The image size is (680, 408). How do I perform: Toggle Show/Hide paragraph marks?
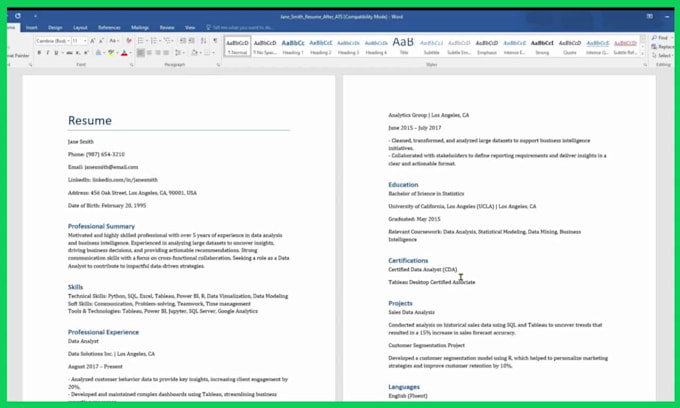pos(215,41)
